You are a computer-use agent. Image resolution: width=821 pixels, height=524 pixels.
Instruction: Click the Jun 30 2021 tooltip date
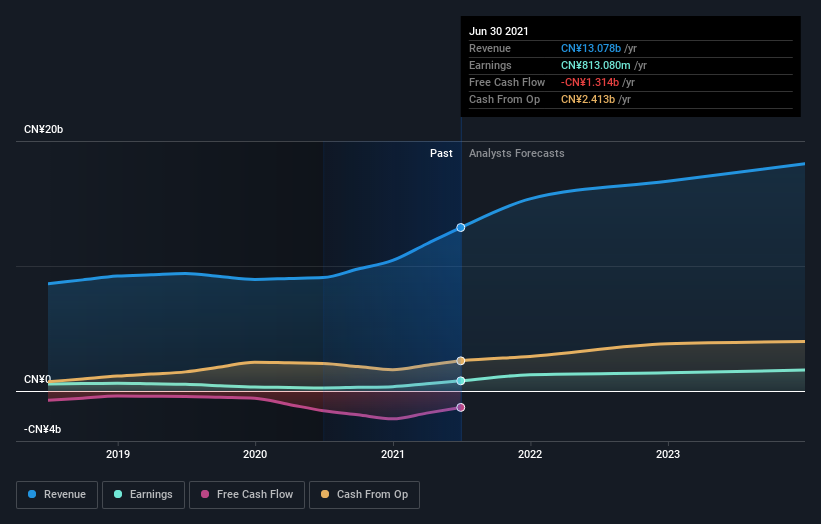point(498,31)
